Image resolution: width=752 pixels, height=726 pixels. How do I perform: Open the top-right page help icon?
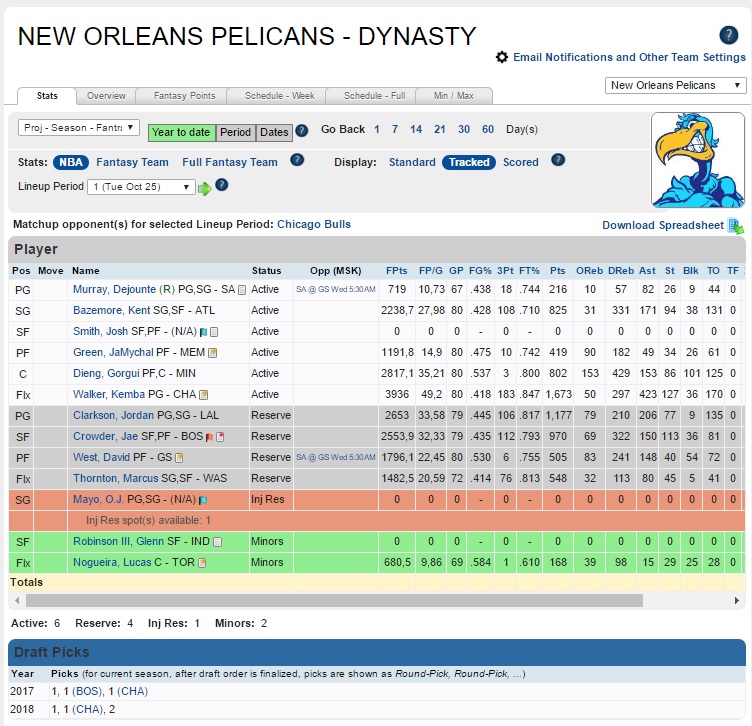(x=728, y=35)
